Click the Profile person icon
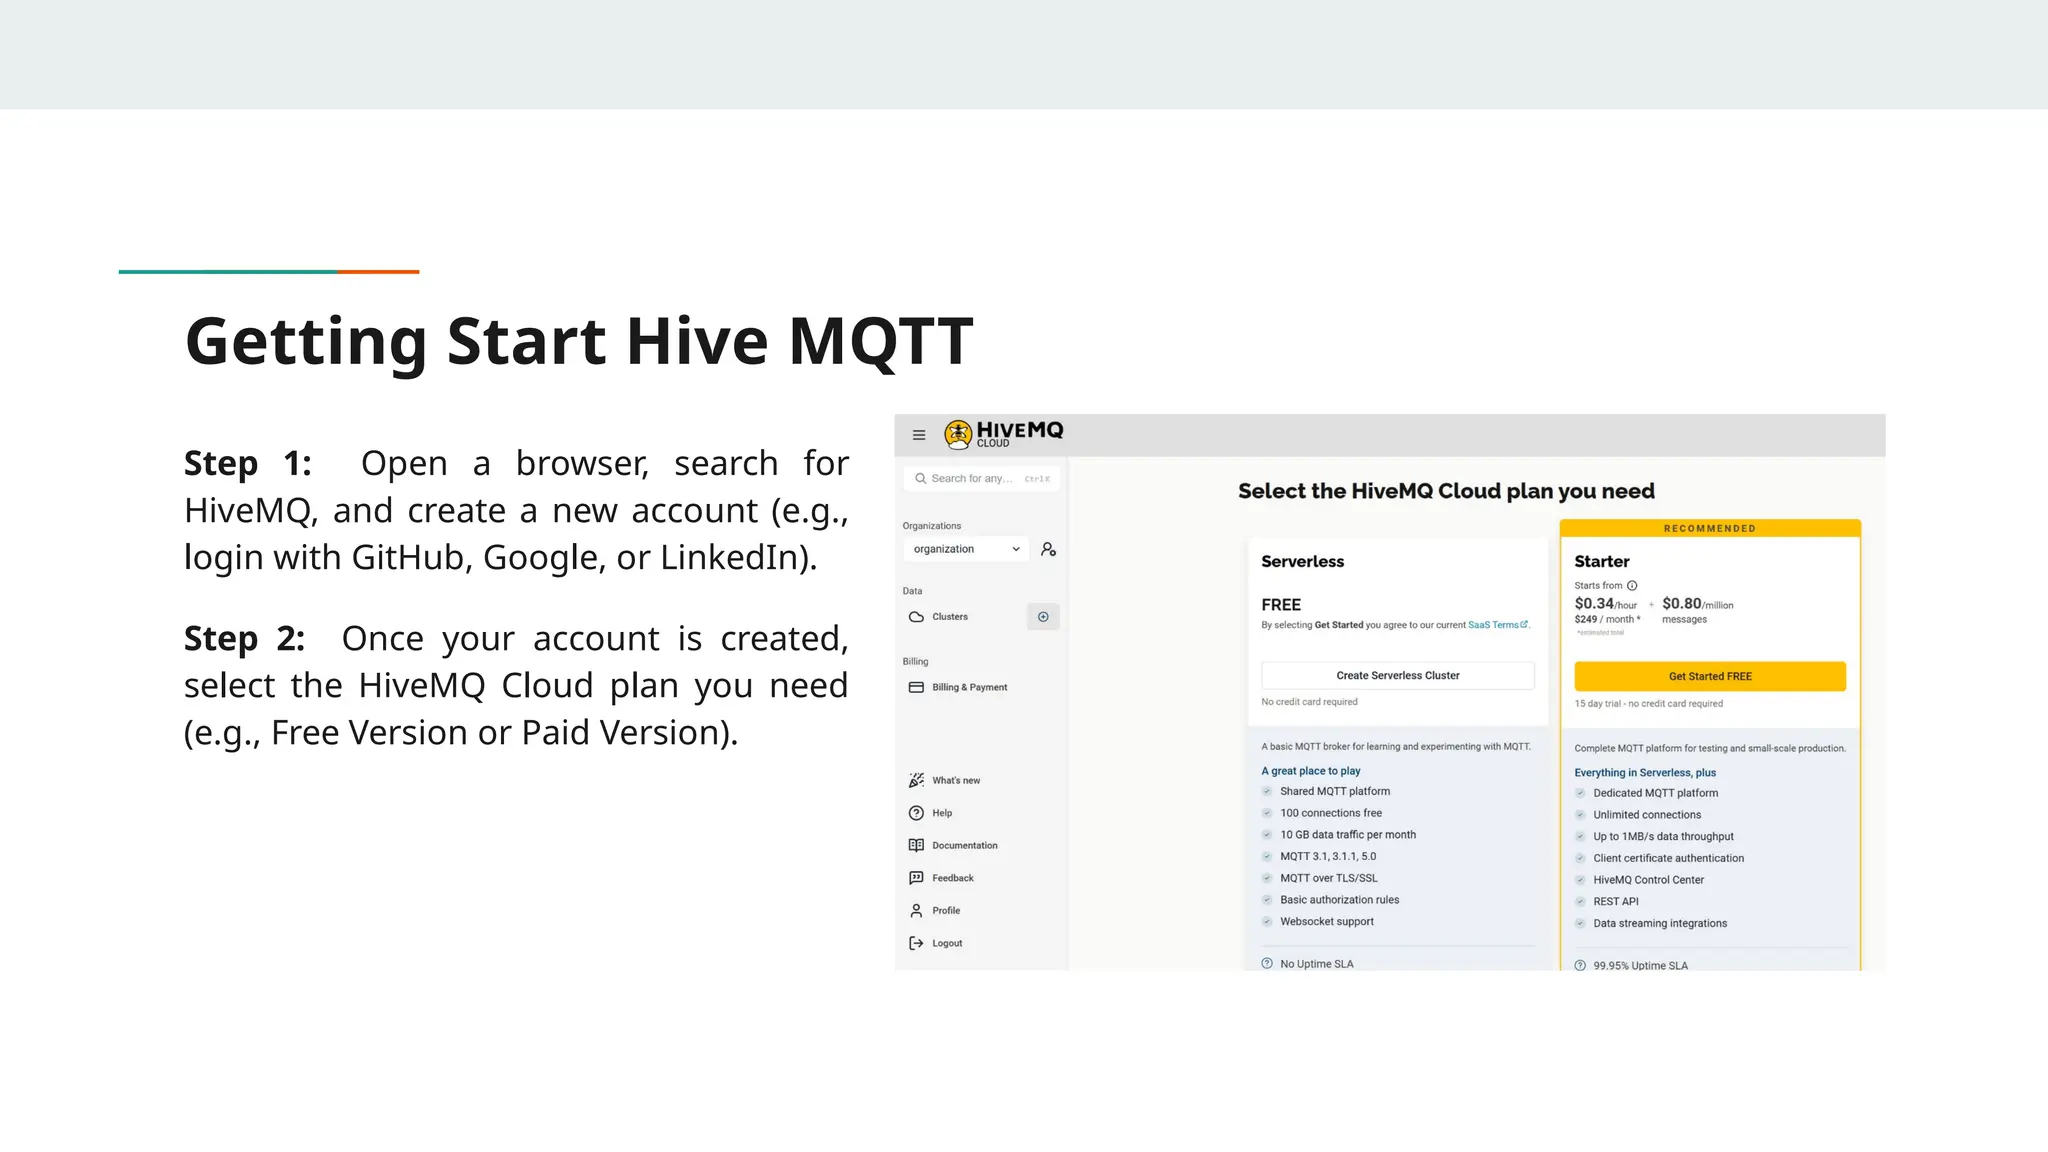Screen dimensions: 2048x1152 pyautogui.click(x=916, y=910)
